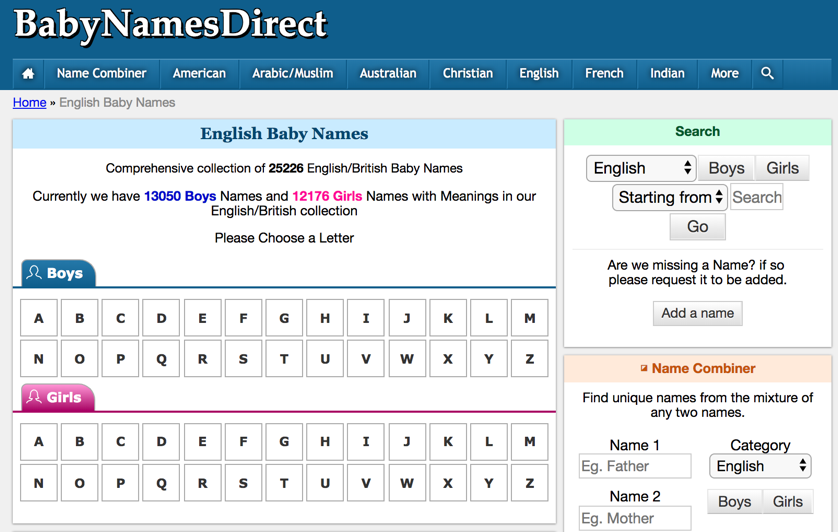Select the Boys tab header
Image resolution: width=838 pixels, height=532 pixels.
pyautogui.click(x=58, y=273)
